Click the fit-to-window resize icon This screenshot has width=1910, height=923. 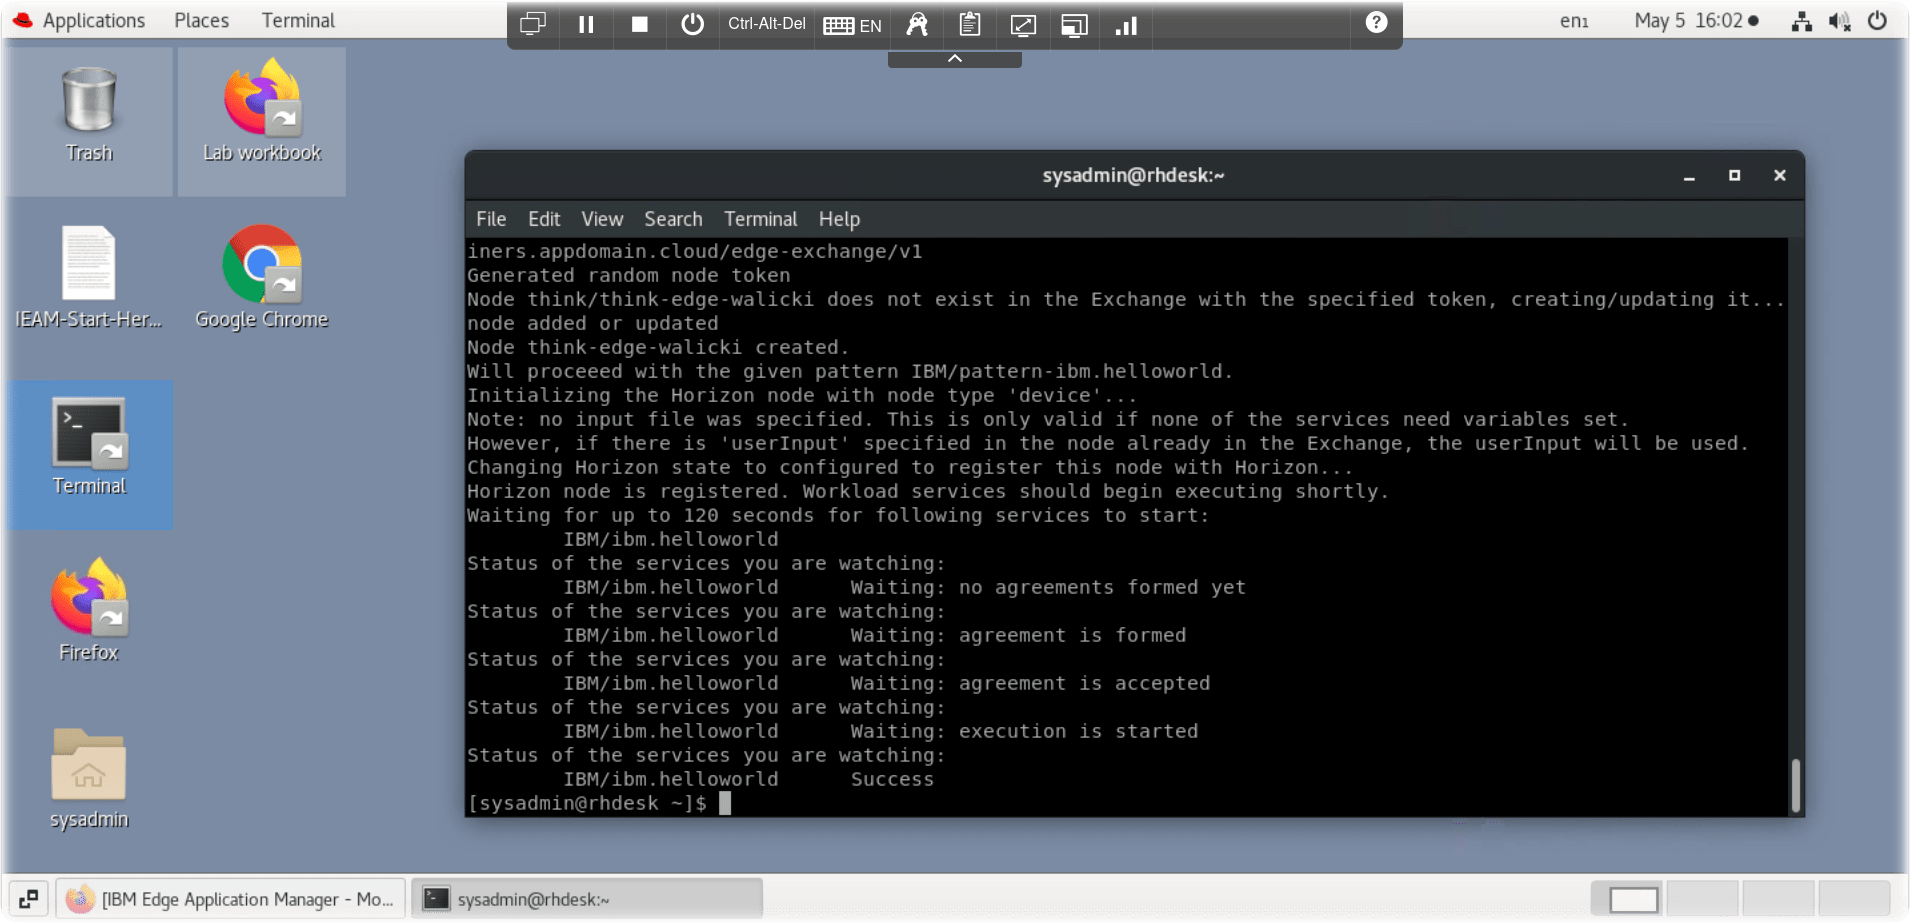[x=1023, y=25]
